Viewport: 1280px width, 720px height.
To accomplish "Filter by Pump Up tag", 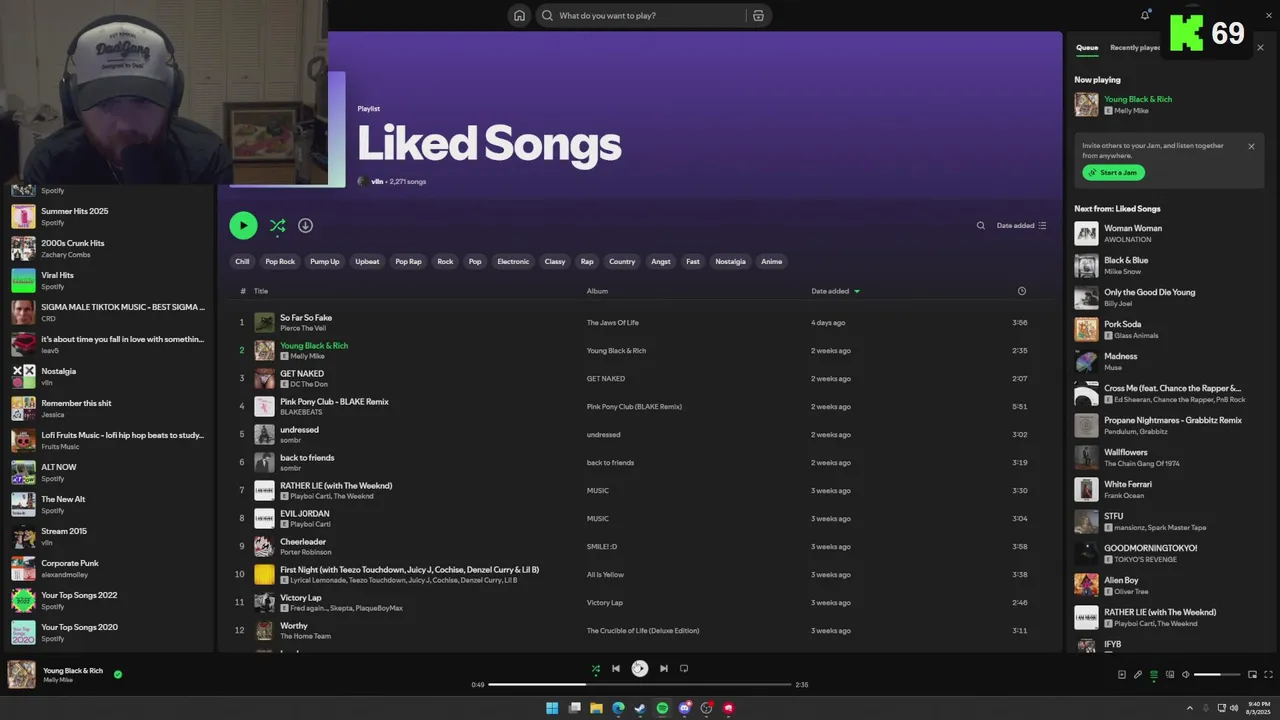I will click(325, 261).
